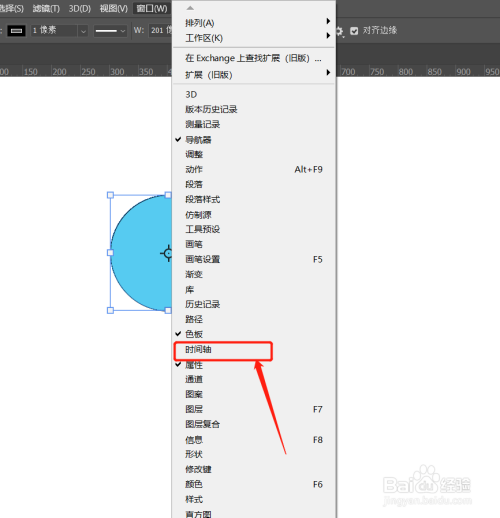Viewport: 500px width, 518px height.
Task: Select 通道 menu item
Action: click(x=254, y=379)
